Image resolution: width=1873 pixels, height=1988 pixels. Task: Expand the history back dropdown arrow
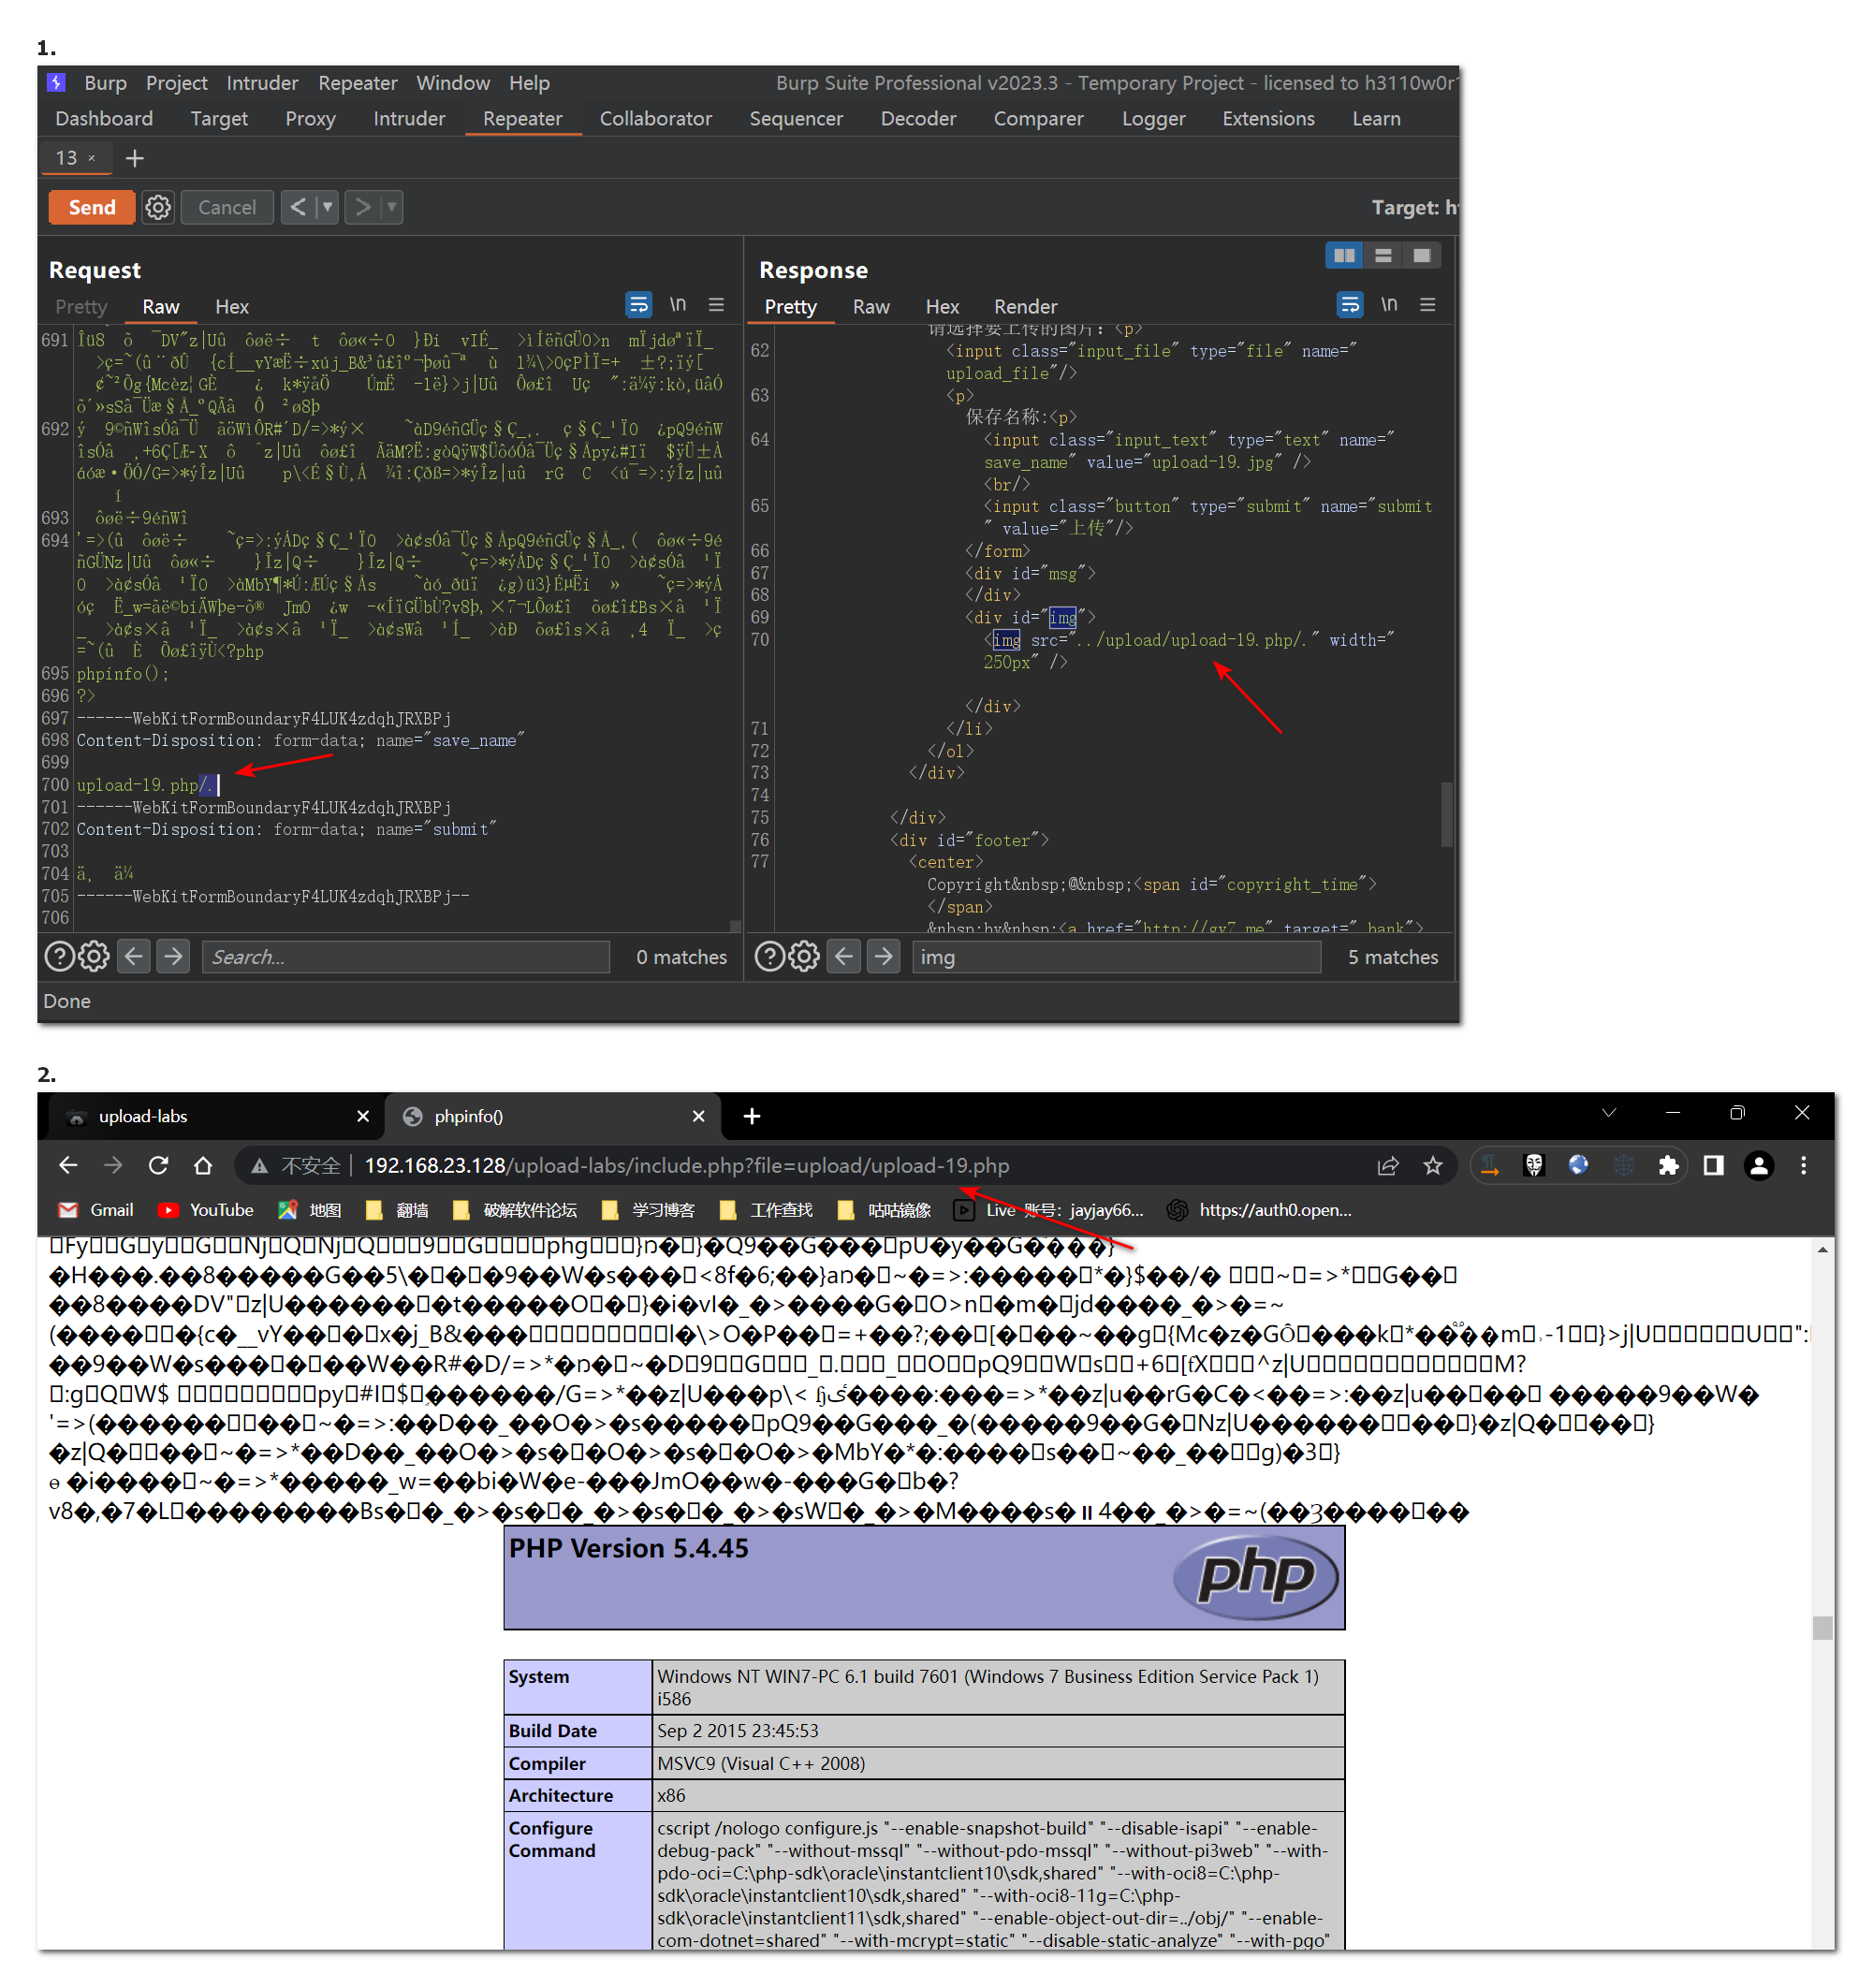point(327,207)
